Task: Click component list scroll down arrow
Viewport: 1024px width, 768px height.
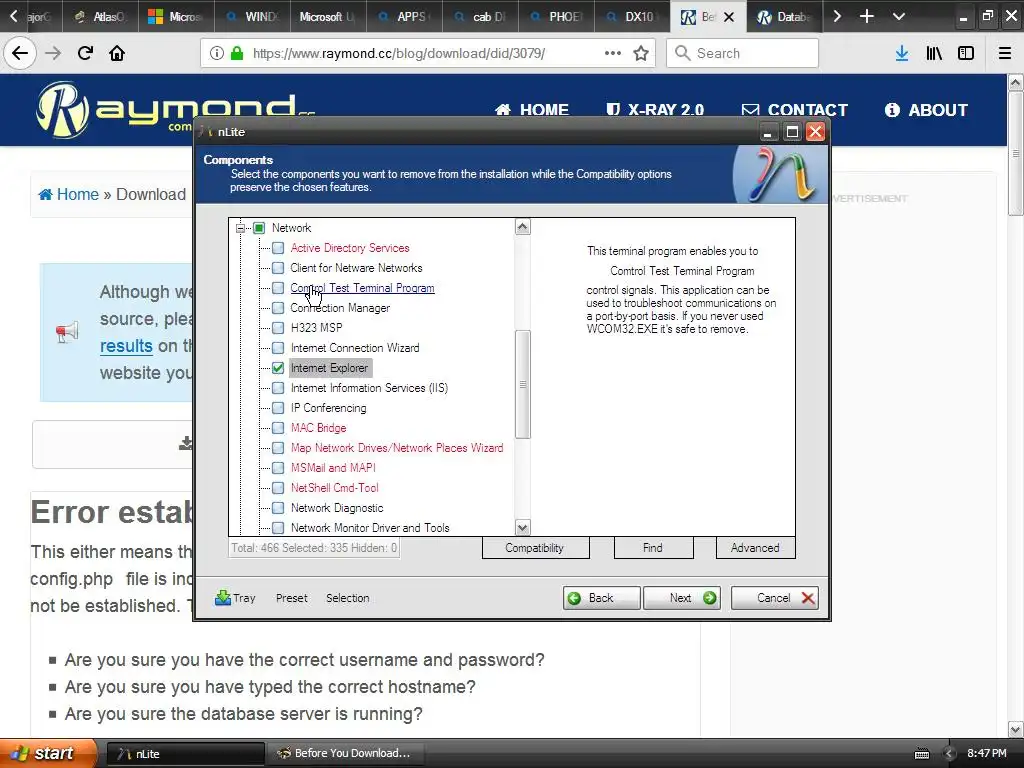Action: (522, 527)
